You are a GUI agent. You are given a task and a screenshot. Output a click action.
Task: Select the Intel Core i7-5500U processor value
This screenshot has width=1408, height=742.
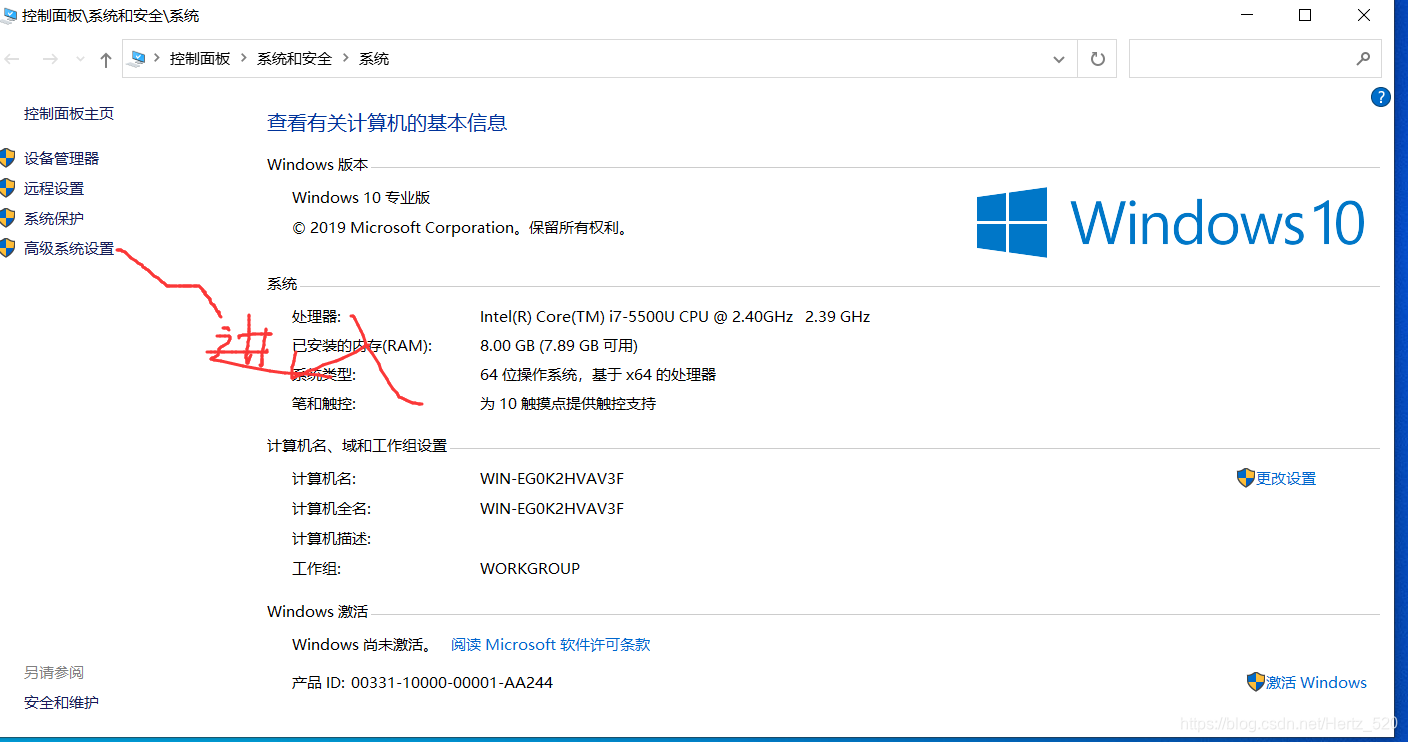pos(675,316)
